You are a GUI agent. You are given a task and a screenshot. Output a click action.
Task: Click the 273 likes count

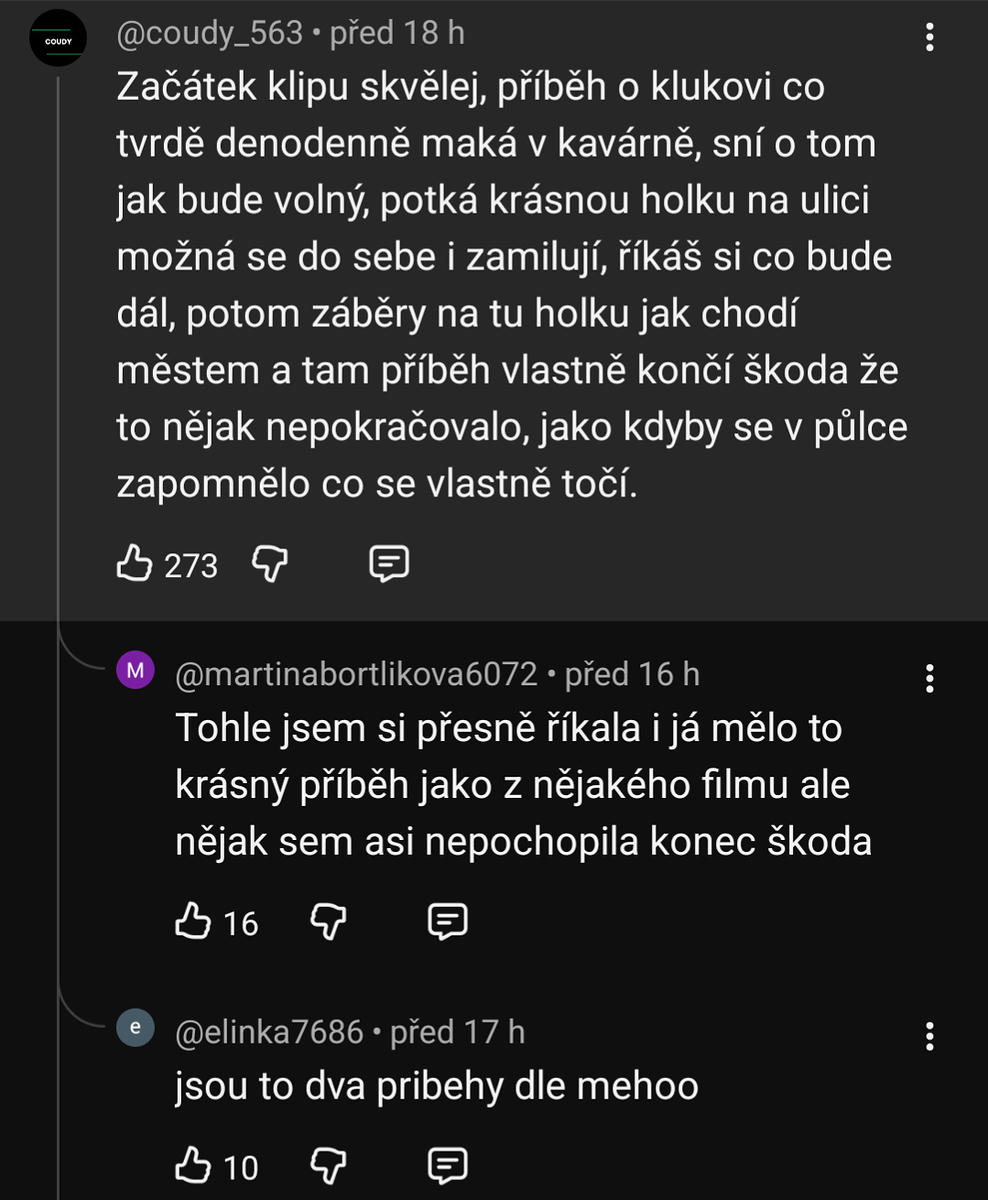tap(191, 566)
